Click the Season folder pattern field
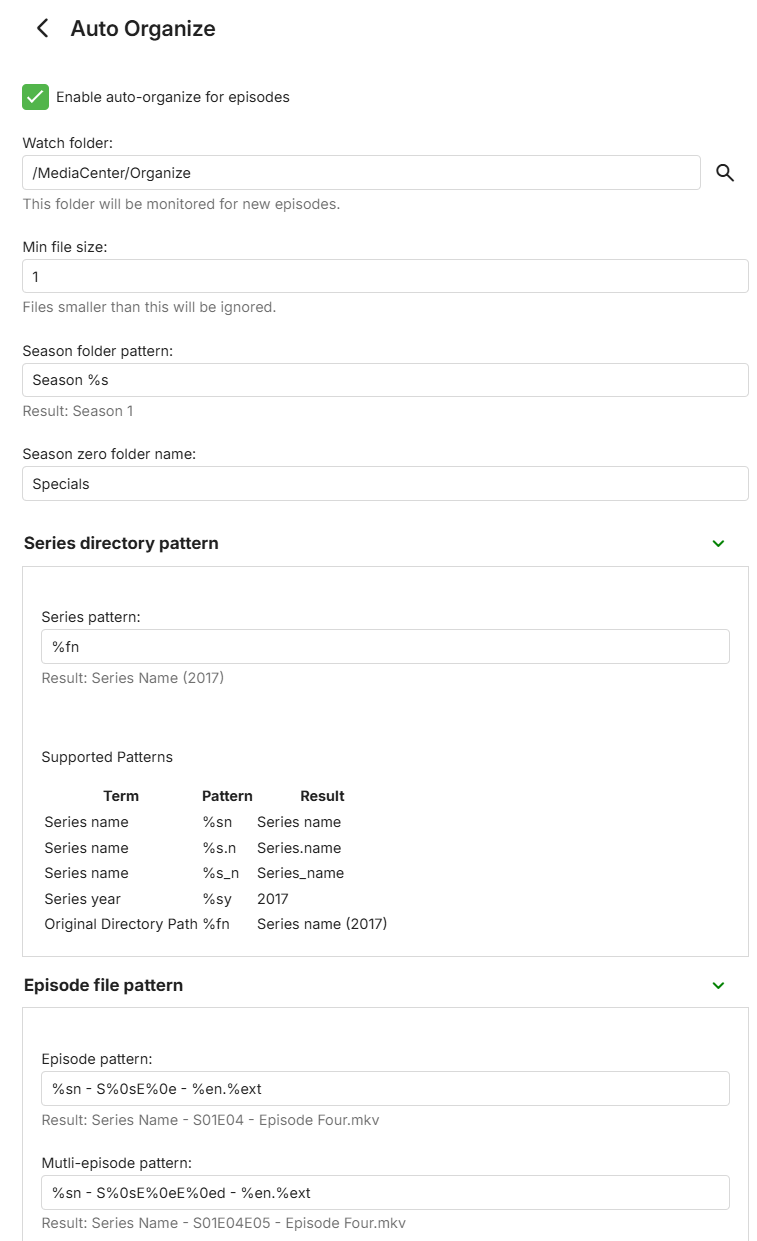 point(385,380)
